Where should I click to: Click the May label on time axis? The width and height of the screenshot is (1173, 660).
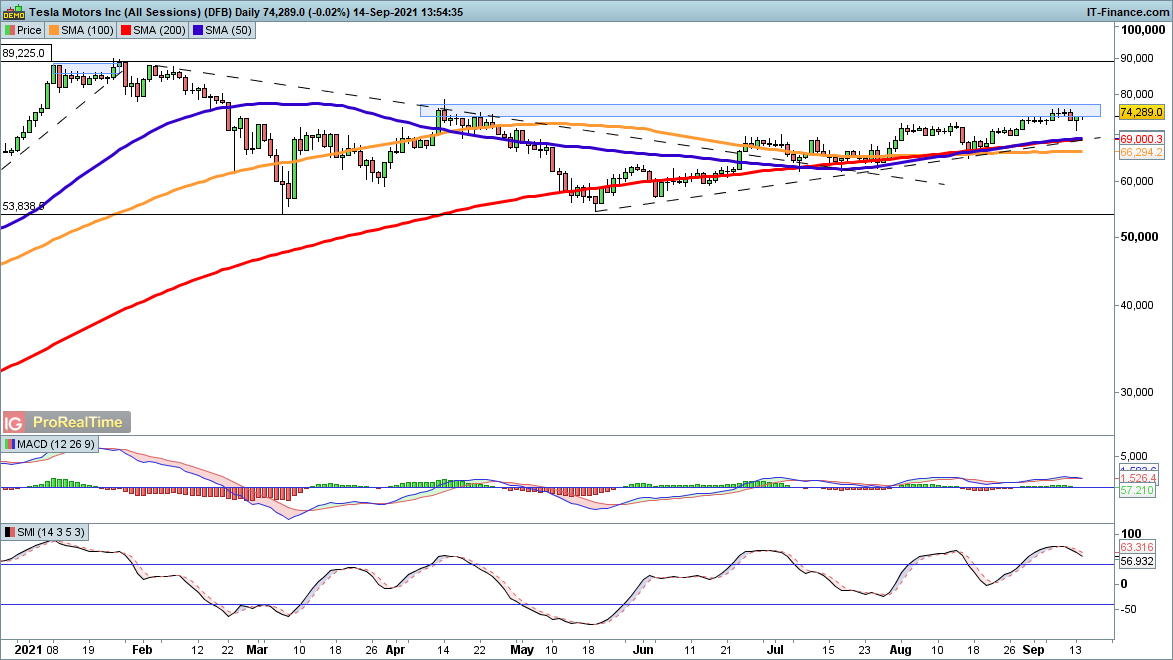point(522,650)
